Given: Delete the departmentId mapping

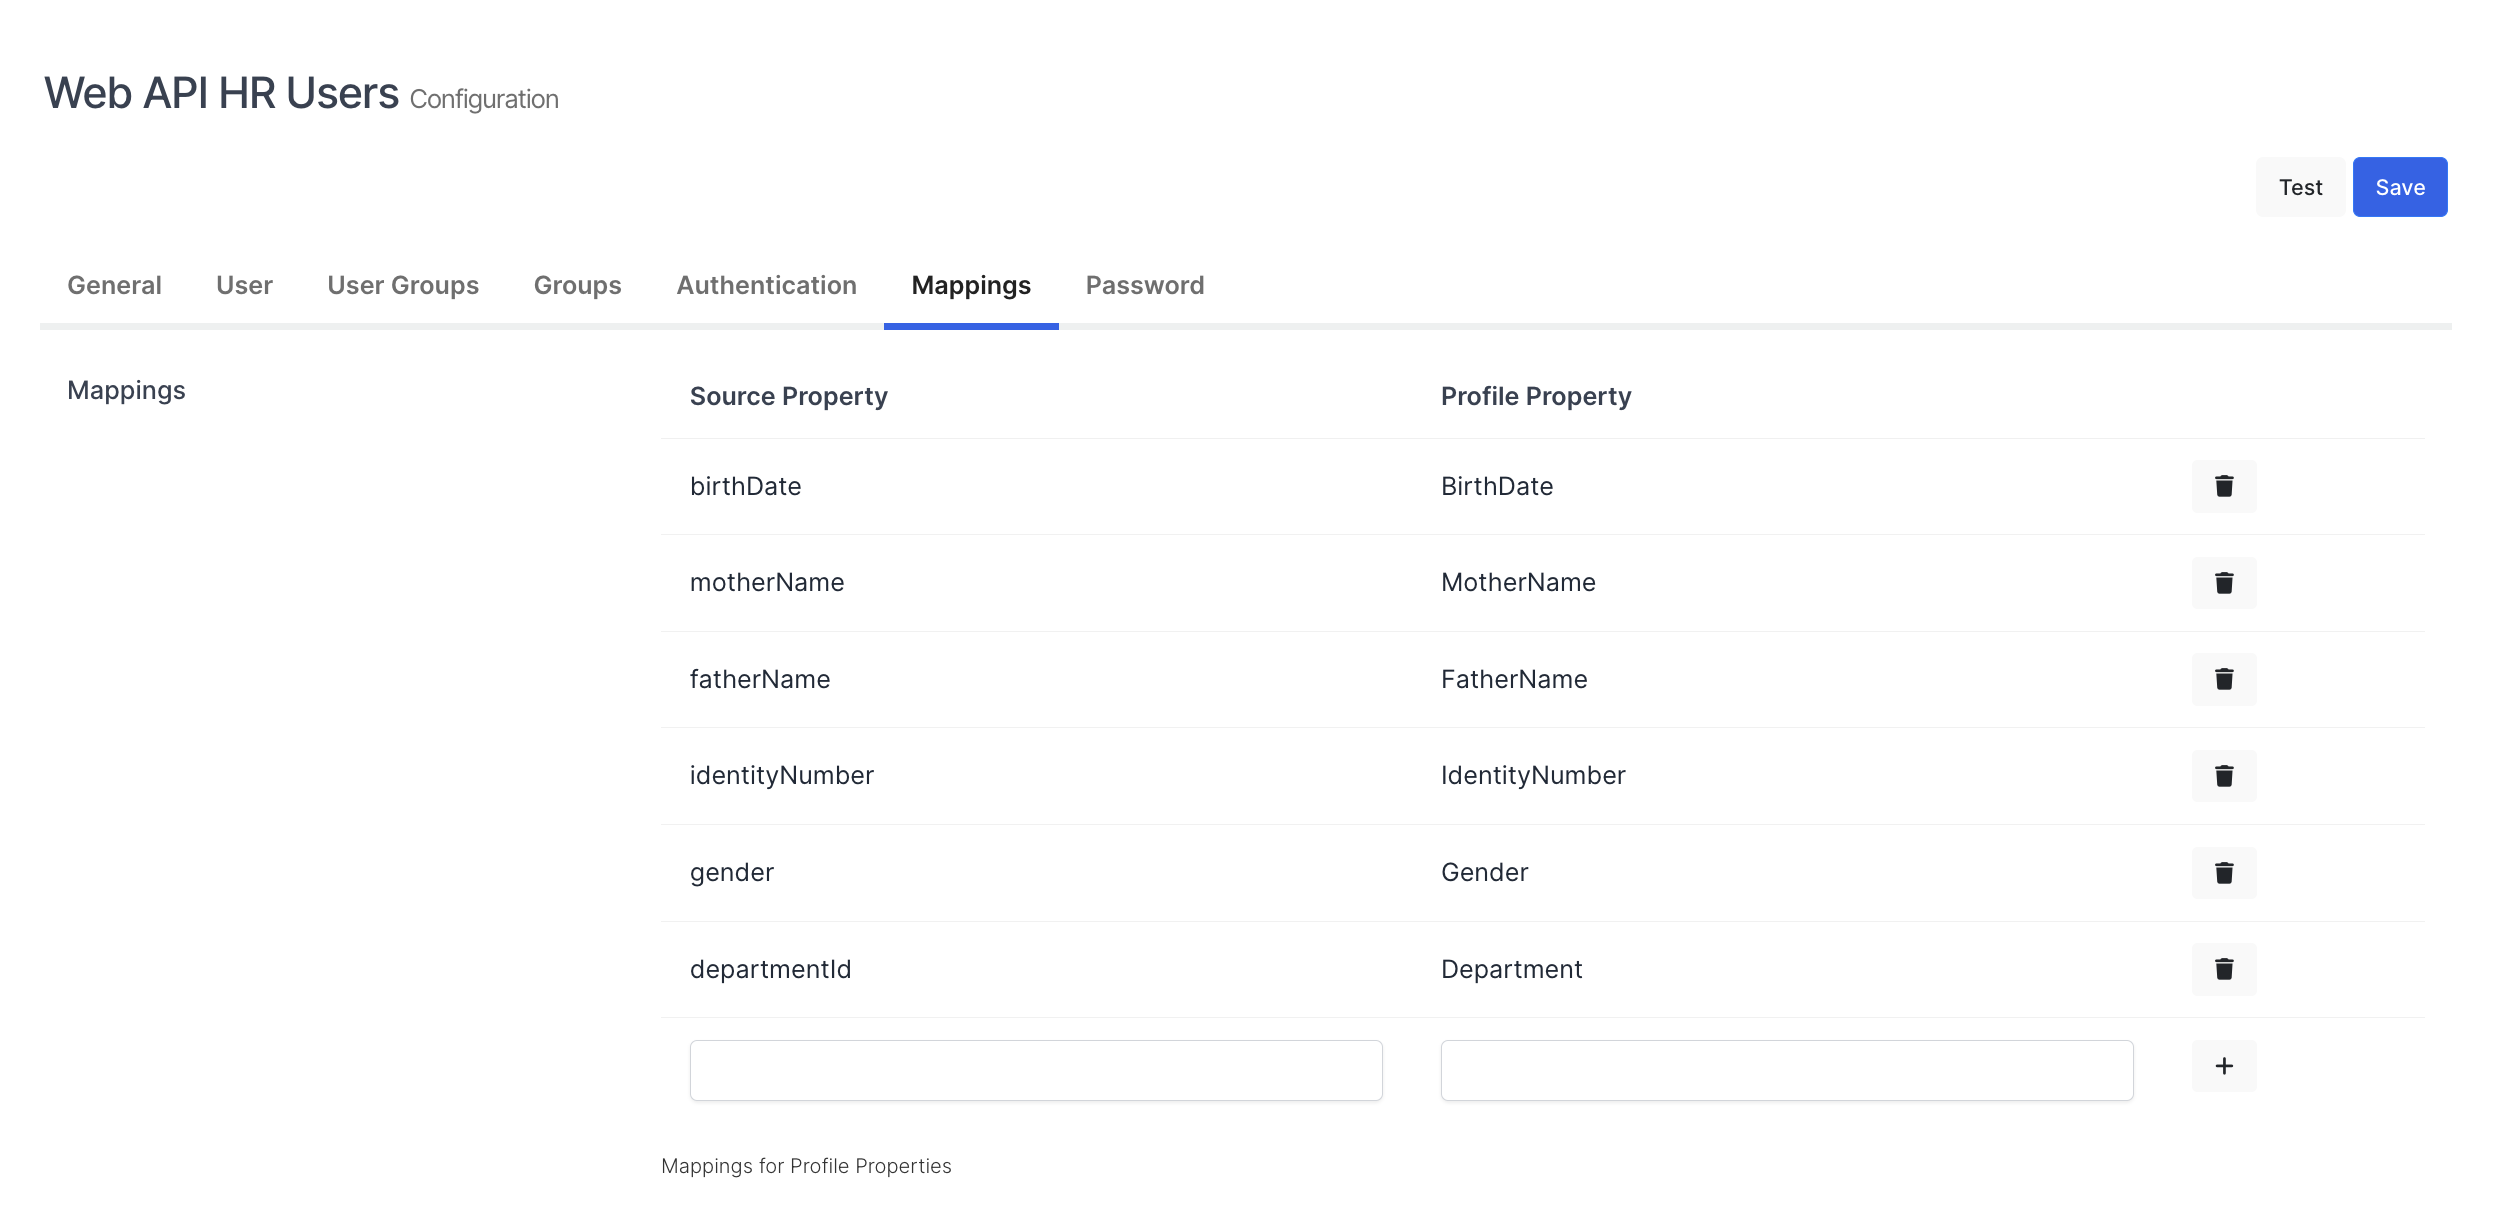Looking at the screenshot, I should 2223,969.
